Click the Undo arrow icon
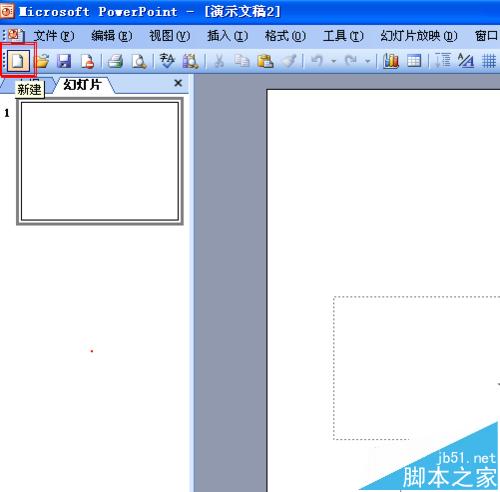500x492 pixels. coord(317,61)
